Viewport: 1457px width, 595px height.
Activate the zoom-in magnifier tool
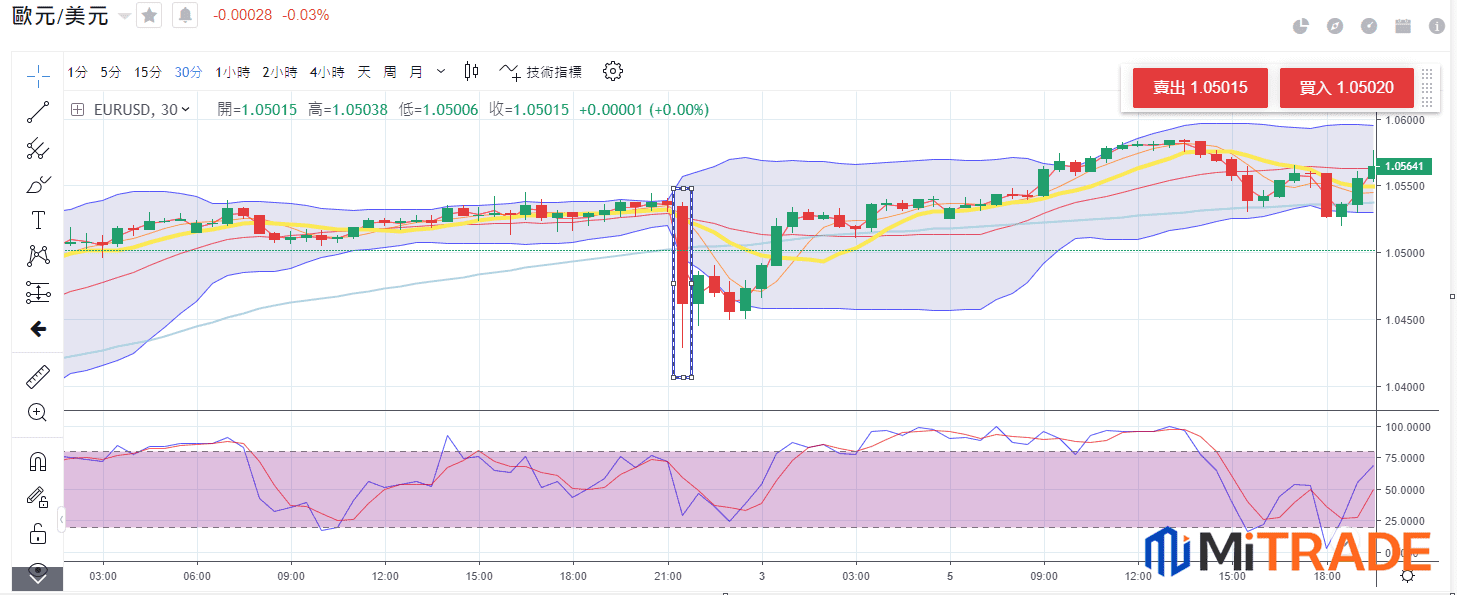pos(38,412)
